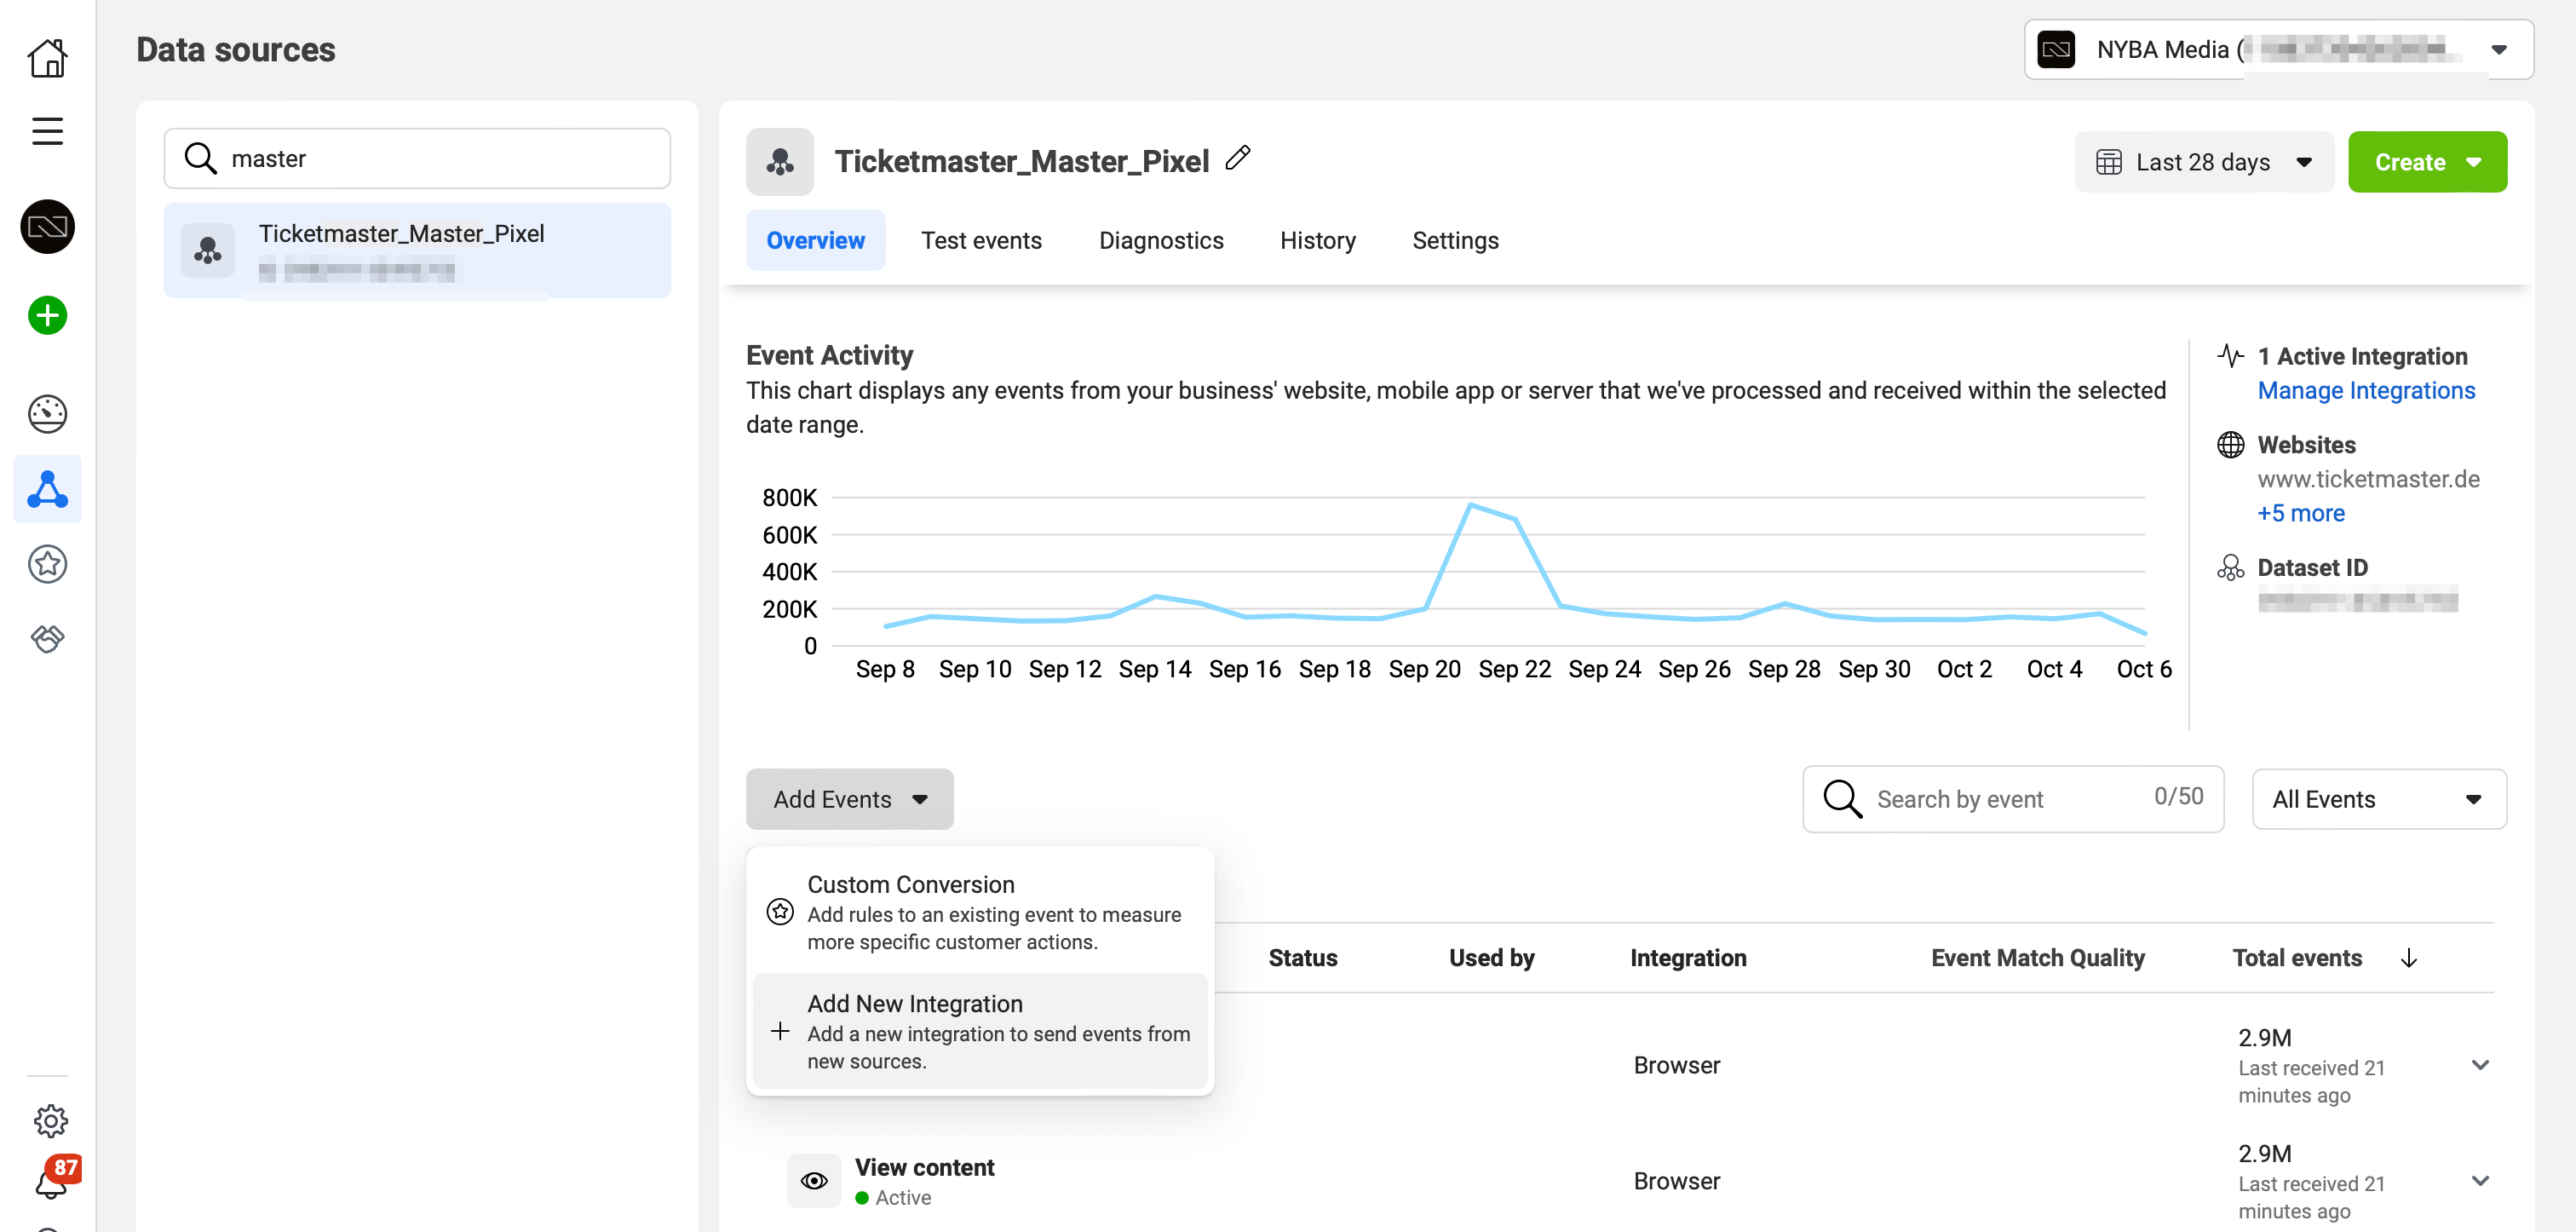This screenshot has height=1232, width=2576.
Task: Click the Status column header
Action: [1302, 958]
